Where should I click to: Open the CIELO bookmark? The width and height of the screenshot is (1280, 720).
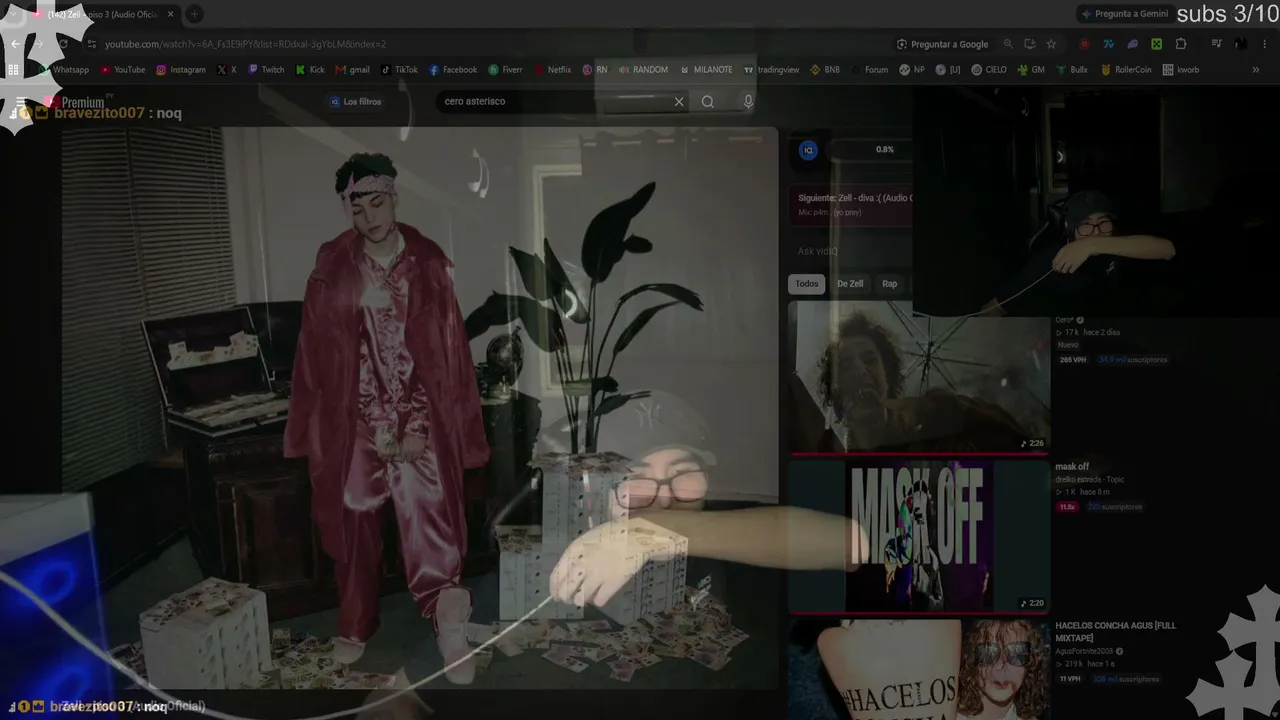pyautogui.click(x=989, y=70)
